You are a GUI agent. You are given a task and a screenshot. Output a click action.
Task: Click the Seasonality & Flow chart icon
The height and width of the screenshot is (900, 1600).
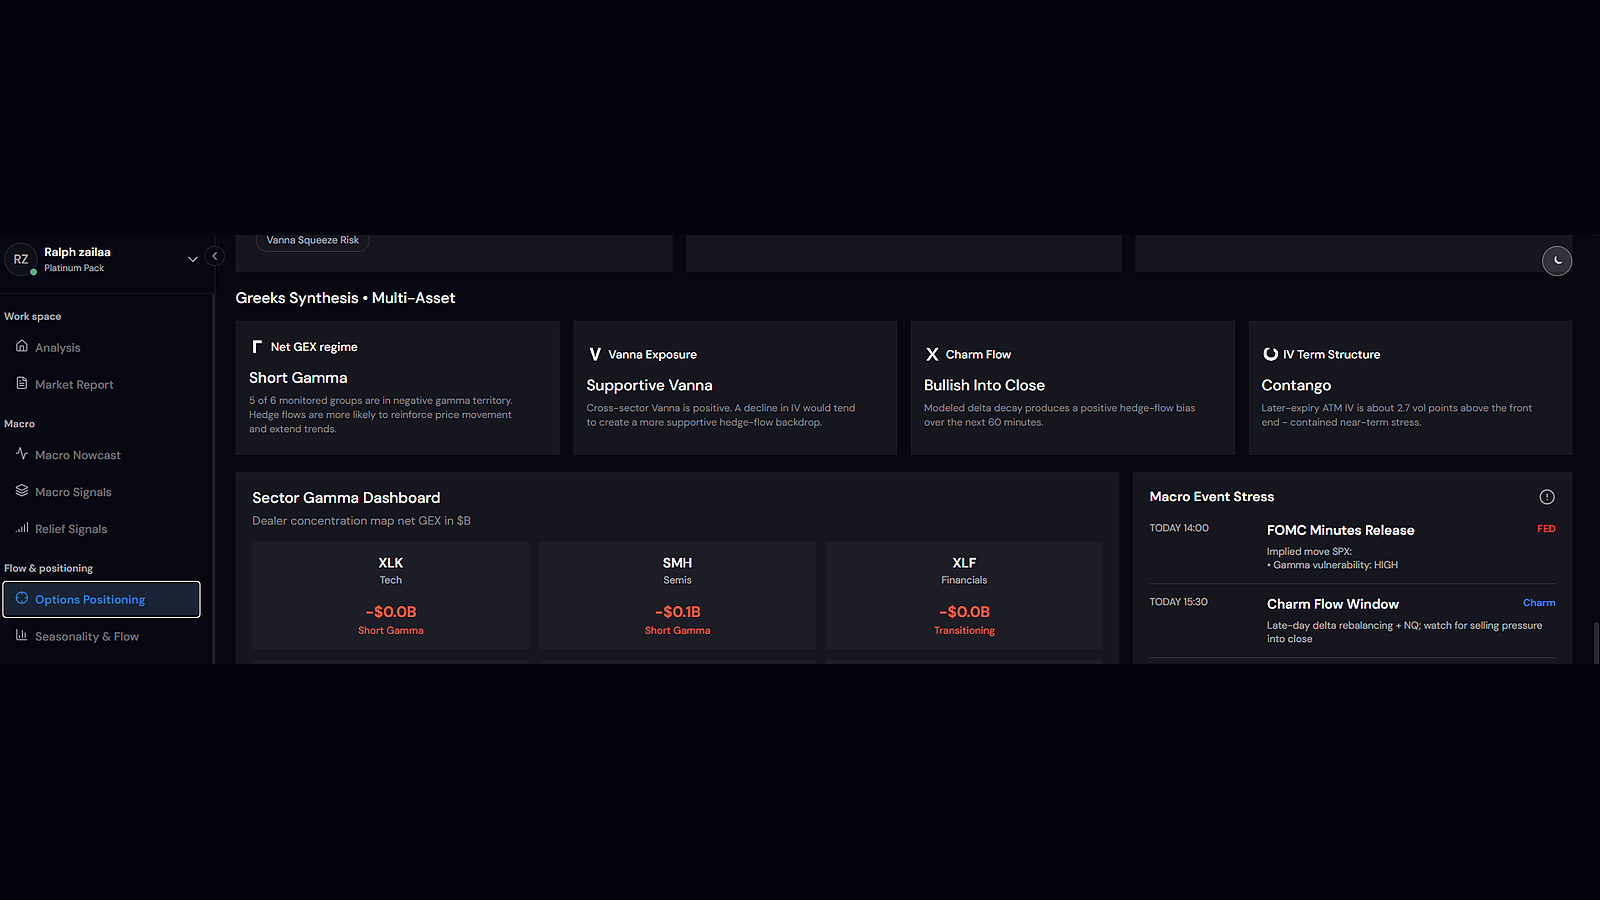[x=22, y=635]
